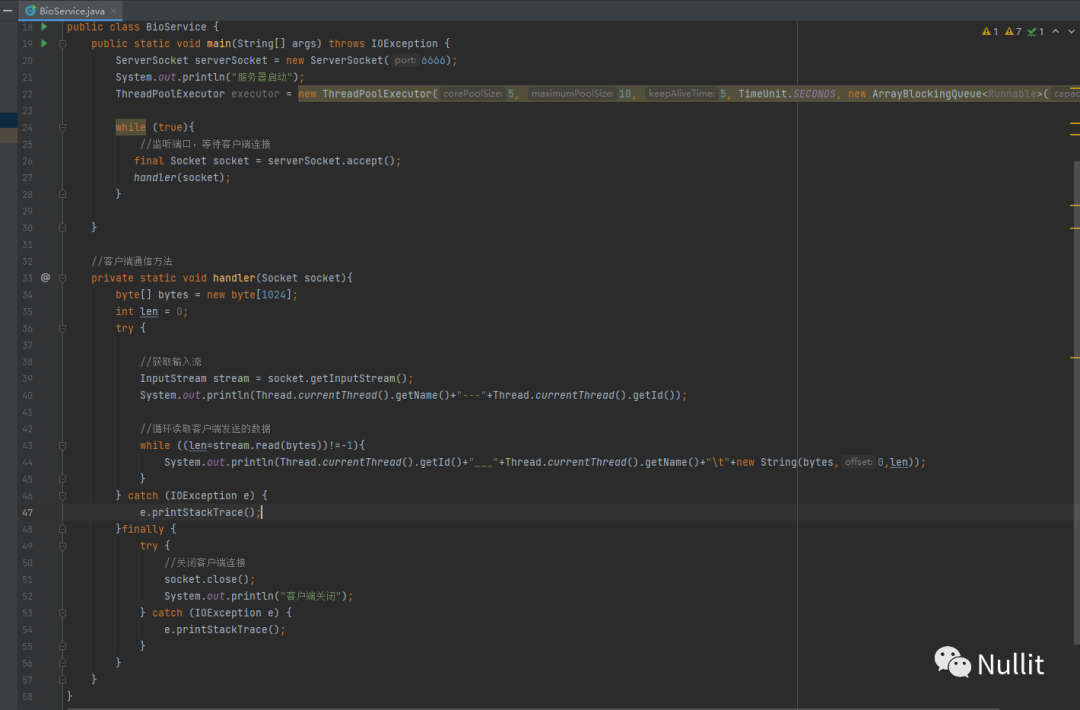Click 'TimeUnit.SECONDS' on line 22
Viewport: 1080px width, 710px height.
click(787, 94)
